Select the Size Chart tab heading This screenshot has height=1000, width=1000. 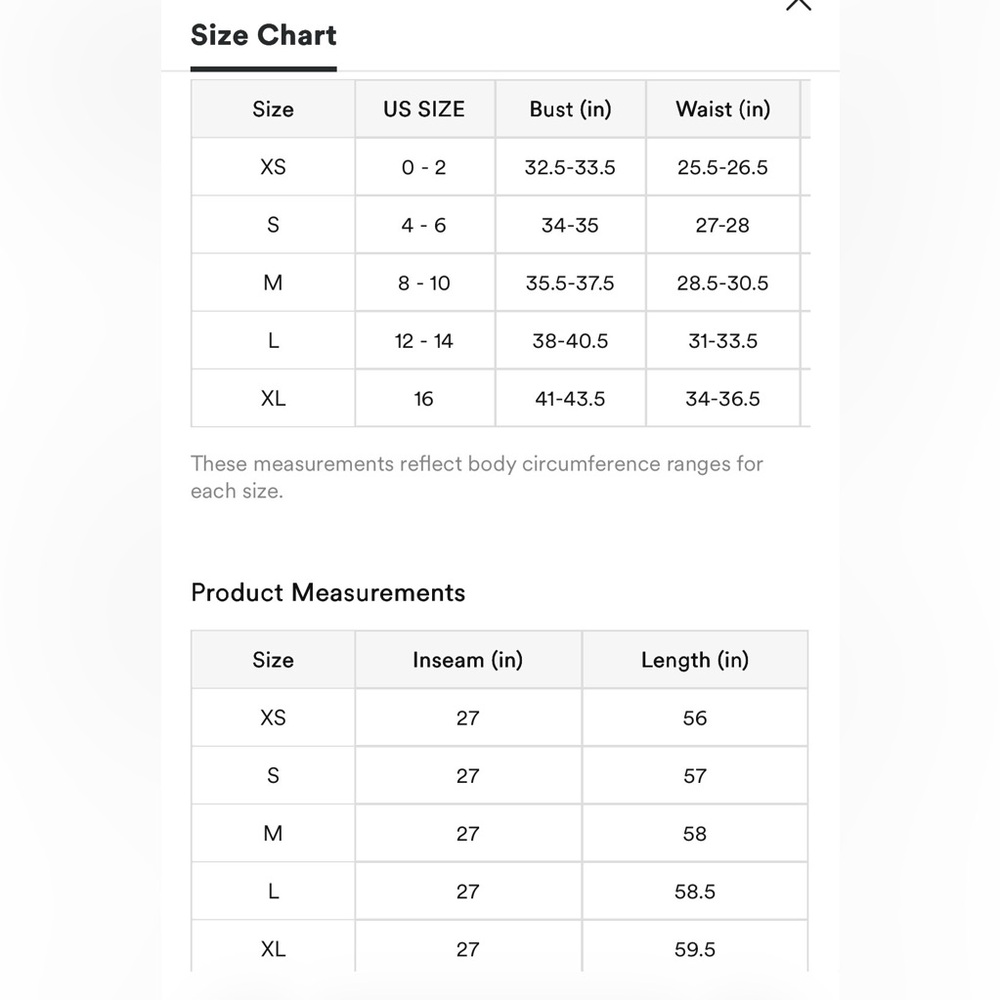[263, 36]
